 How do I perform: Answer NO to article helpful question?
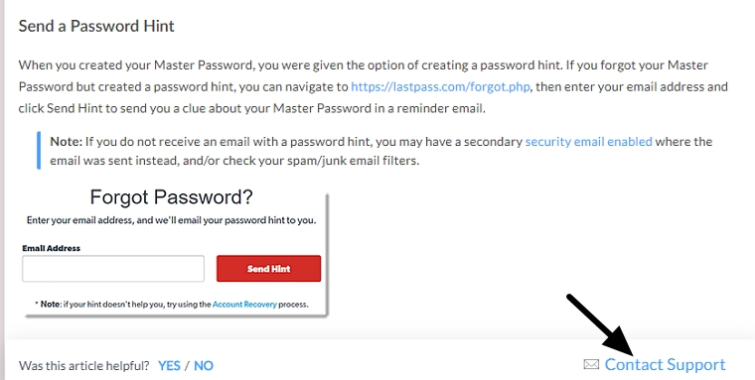click(x=203, y=366)
